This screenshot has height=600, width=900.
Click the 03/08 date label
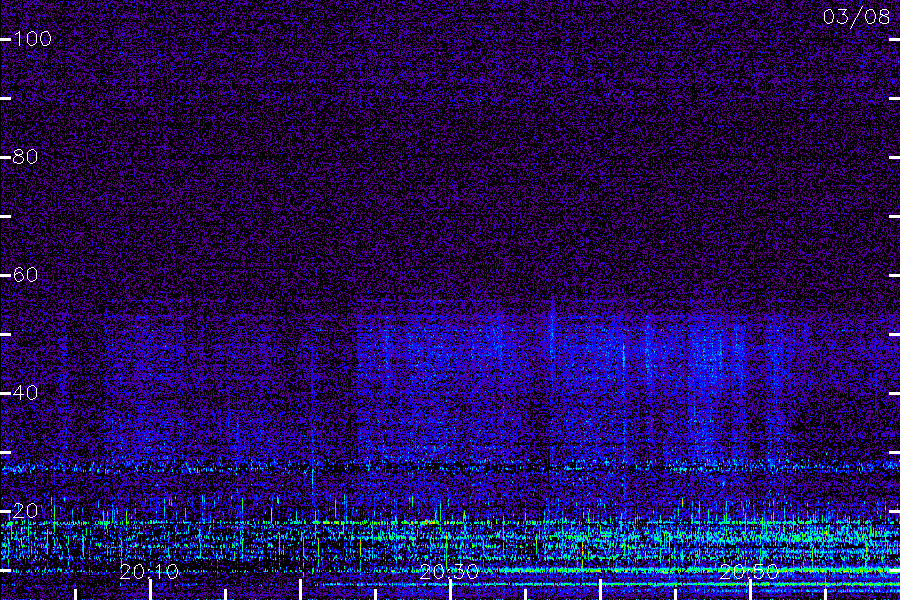tap(856, 17)
